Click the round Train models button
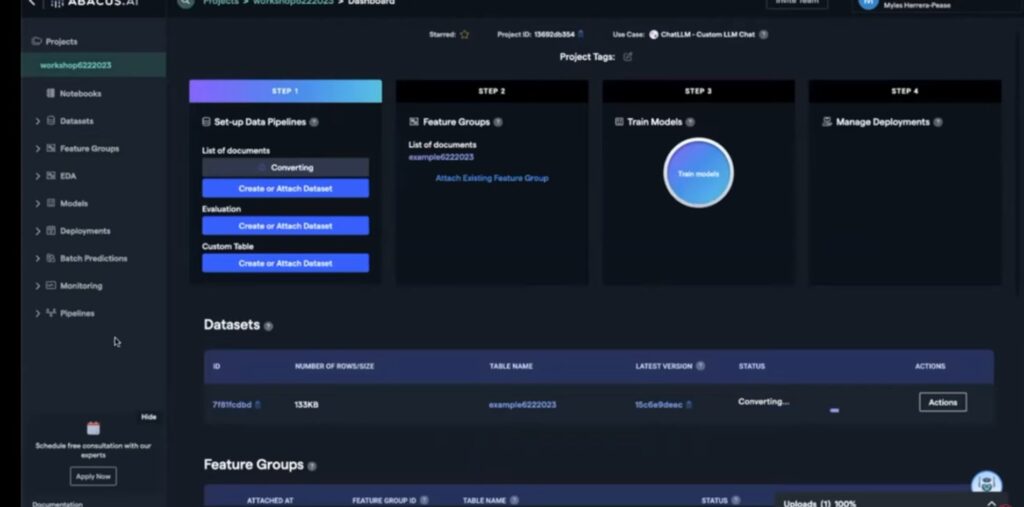 pos(698,173)
